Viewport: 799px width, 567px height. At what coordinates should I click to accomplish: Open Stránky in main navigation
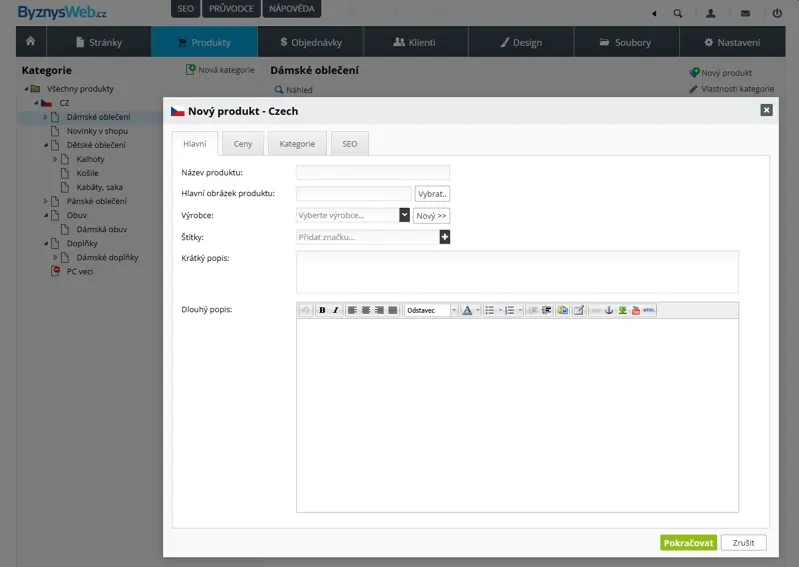pyautogui.click(x=99, y=42)
